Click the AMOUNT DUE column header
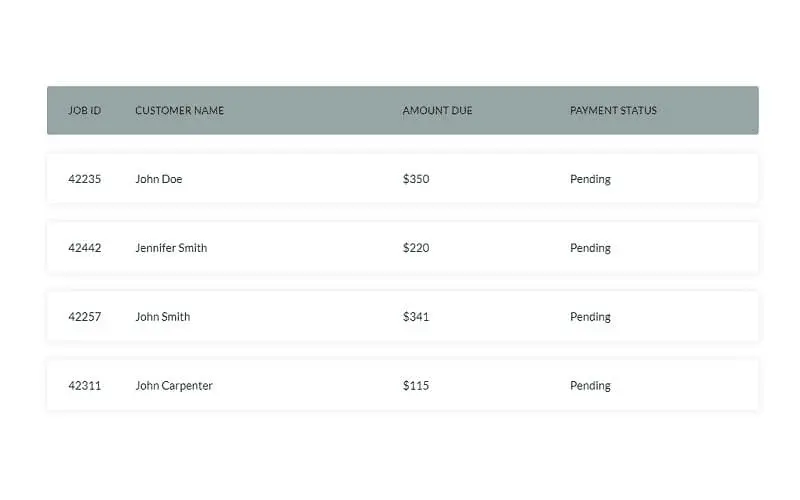800x500 pixels. (x=437, y=110)
